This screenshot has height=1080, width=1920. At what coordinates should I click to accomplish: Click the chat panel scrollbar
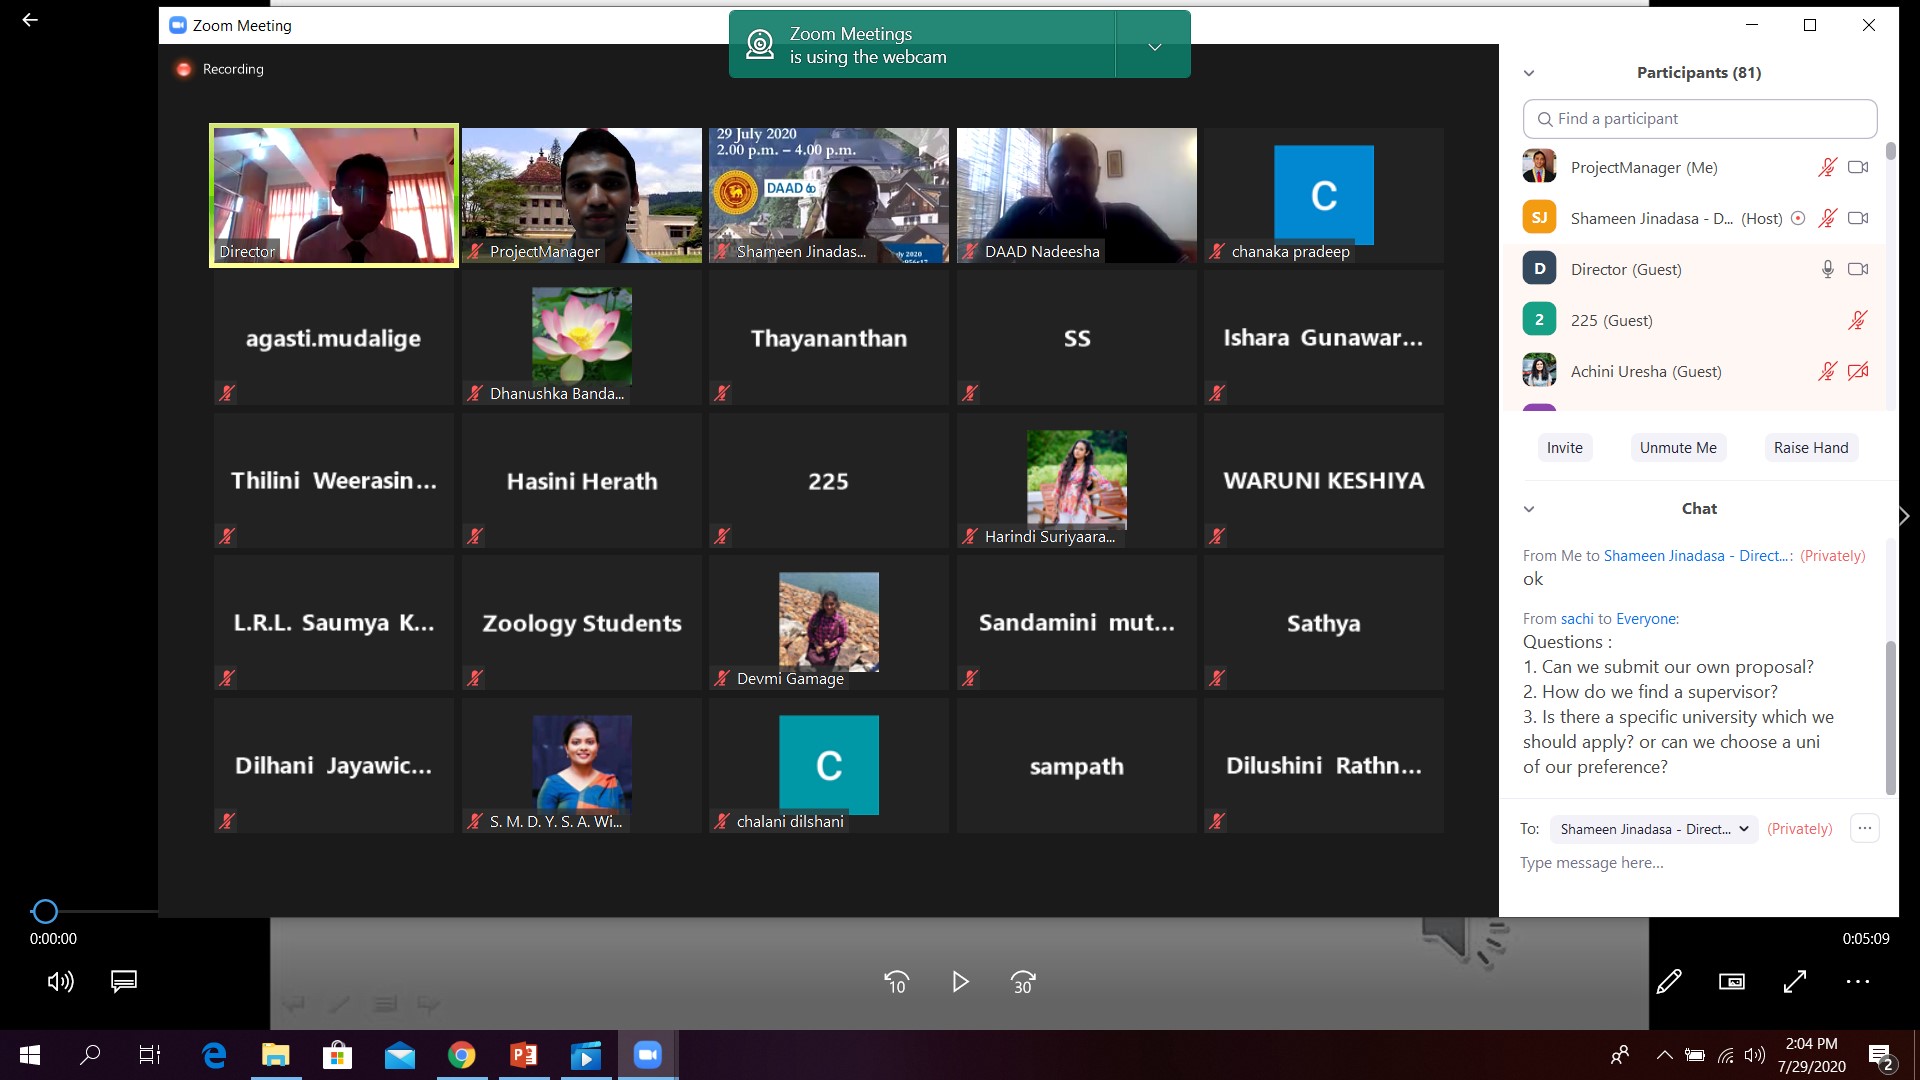[1890, 717]
